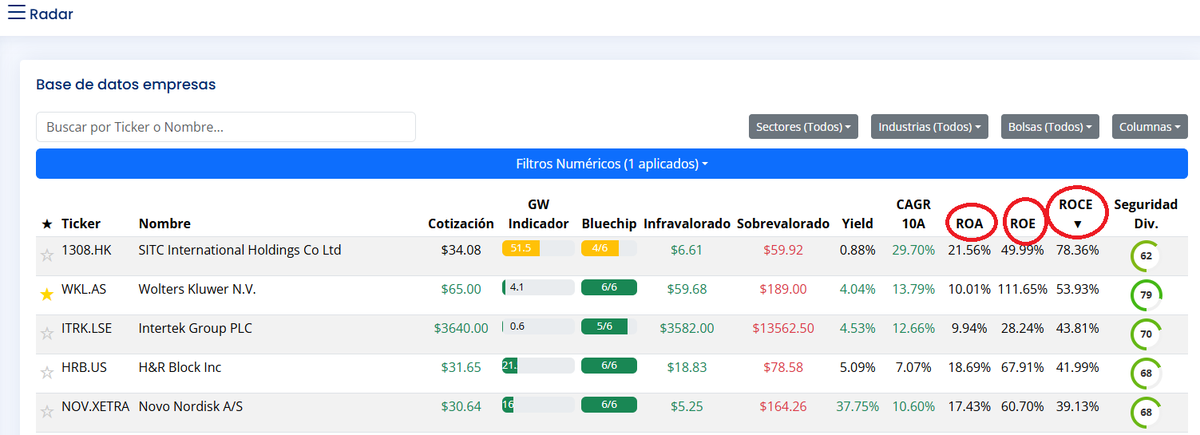Sort table by Yield column
The image size is (1200, 435).
pyautogui.click(x=857, y=224)
